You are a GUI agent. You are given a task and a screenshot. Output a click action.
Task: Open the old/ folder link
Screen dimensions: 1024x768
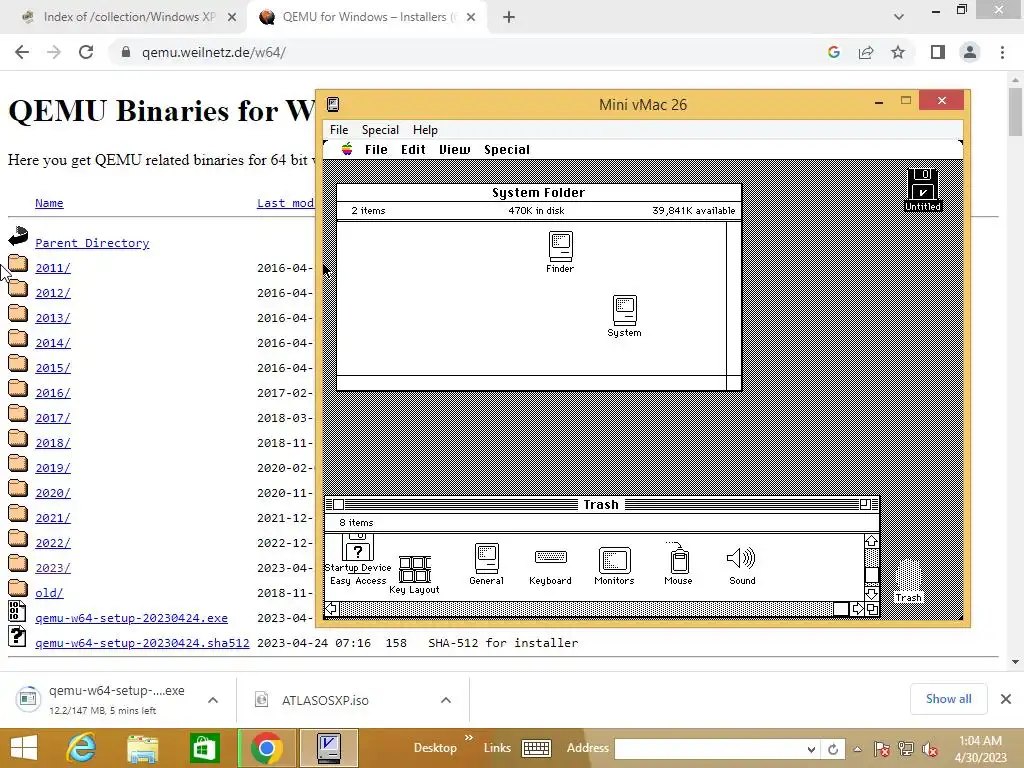point(49,593)
